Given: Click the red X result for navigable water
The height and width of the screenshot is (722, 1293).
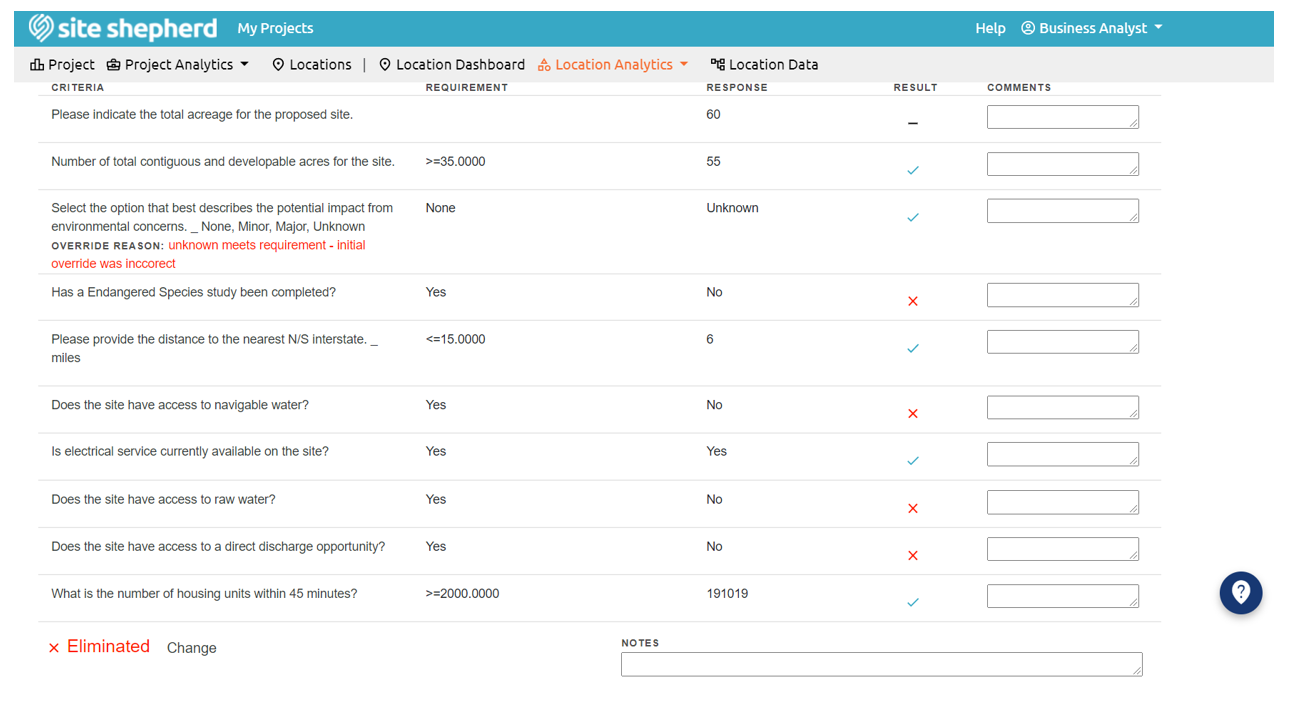Looking at the screenshot, I should pos(912,414).
